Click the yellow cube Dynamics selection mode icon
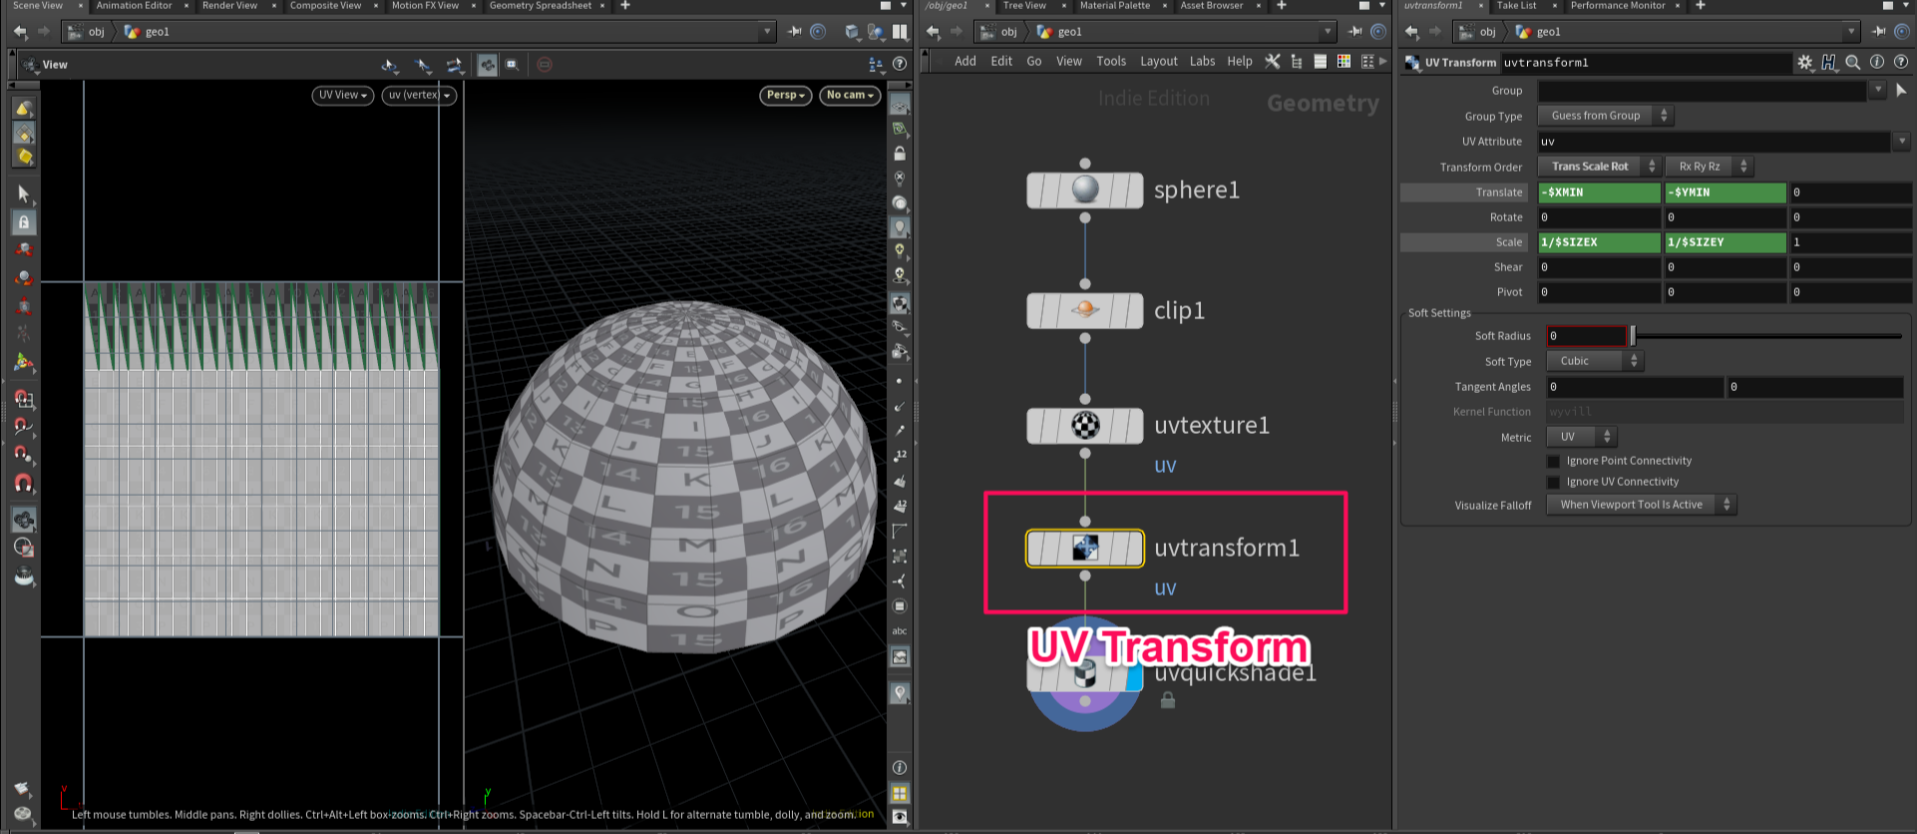 (x=24, y=157)
